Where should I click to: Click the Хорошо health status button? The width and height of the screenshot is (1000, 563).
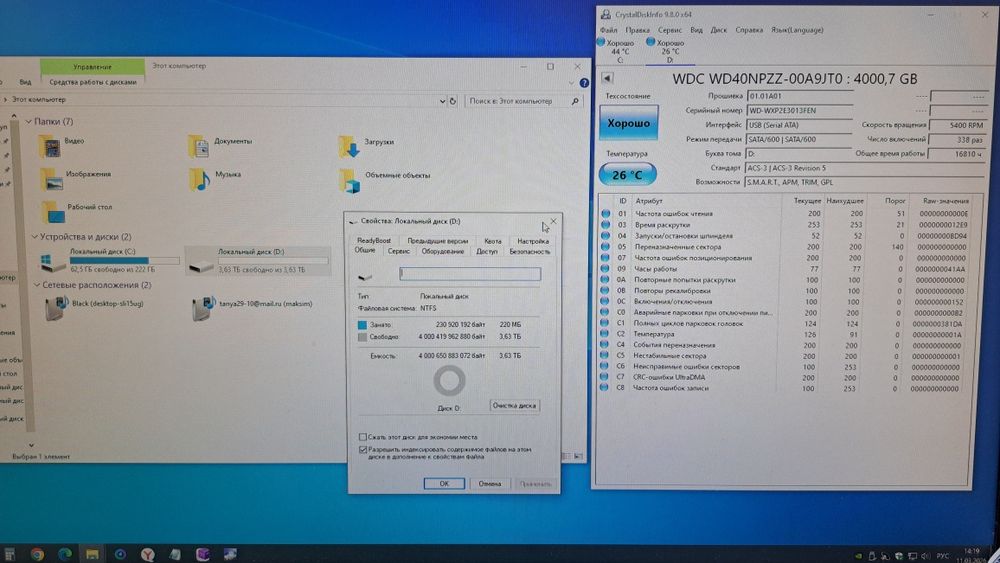[x=628, y=123]
